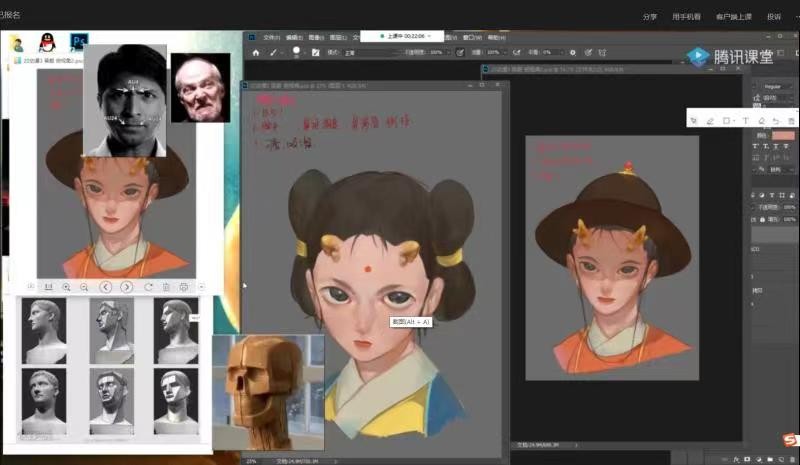Click 客户端上课 button in top bar
Viewport: 800px width, 465px height.
(732, 17)
